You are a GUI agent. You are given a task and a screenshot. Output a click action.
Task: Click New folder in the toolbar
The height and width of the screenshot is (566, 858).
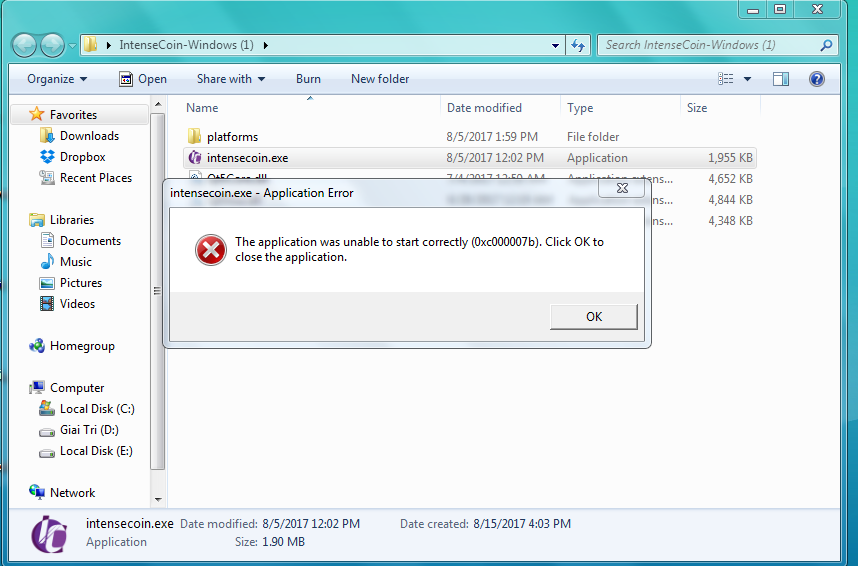380,79
